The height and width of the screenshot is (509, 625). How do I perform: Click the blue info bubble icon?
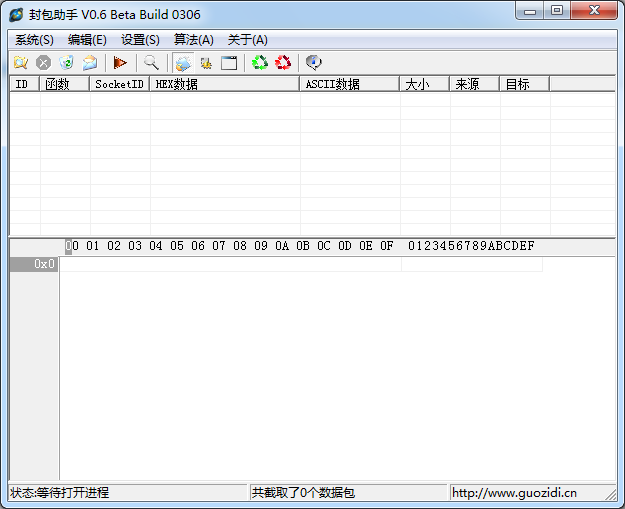tap(314, 63)
